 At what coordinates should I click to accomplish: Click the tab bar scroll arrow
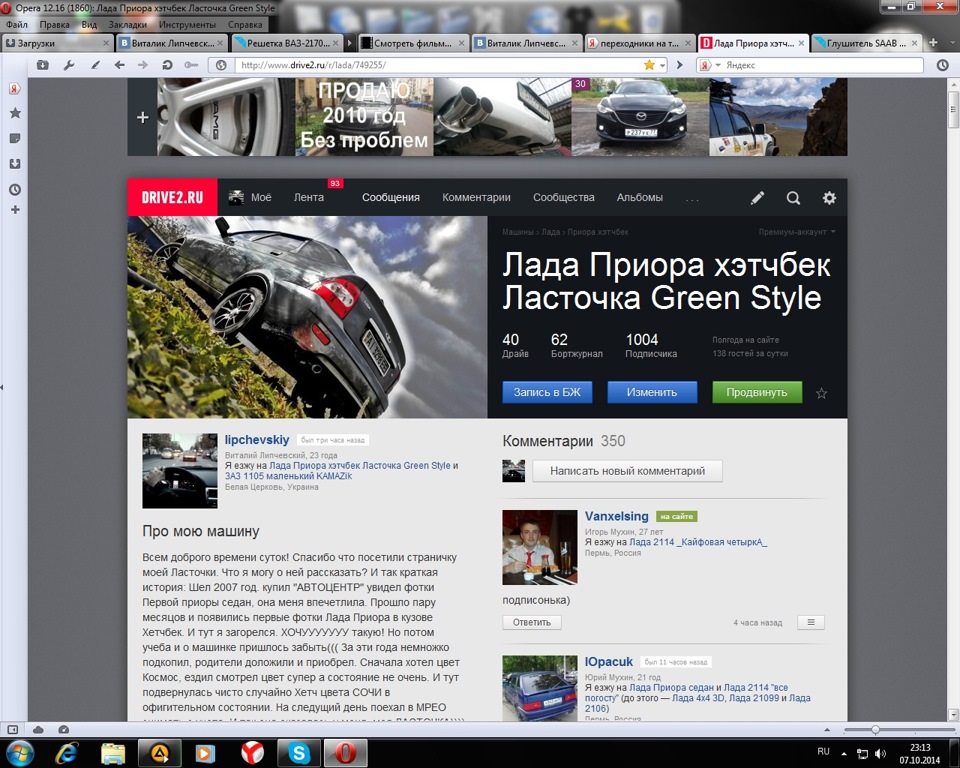(350, 43)
